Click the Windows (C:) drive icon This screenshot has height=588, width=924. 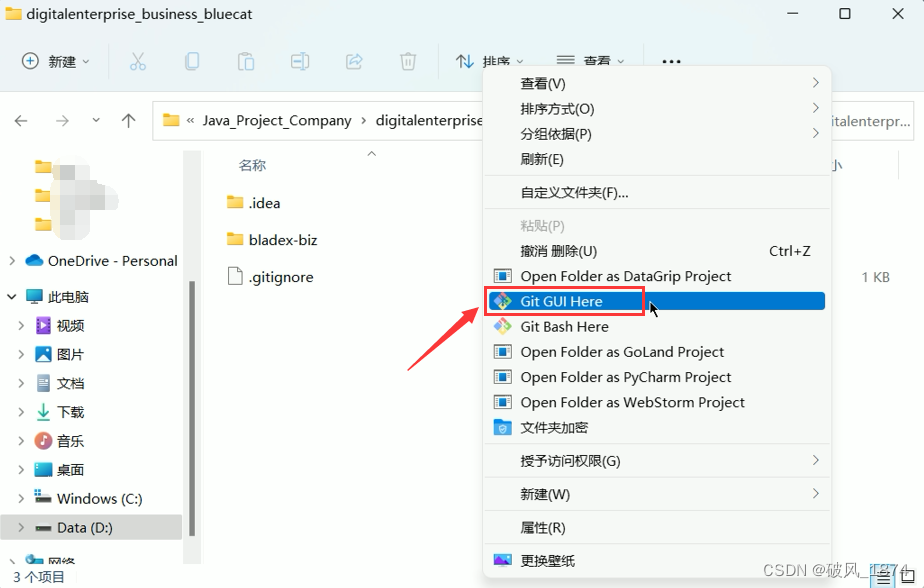(x=42, y=497)
